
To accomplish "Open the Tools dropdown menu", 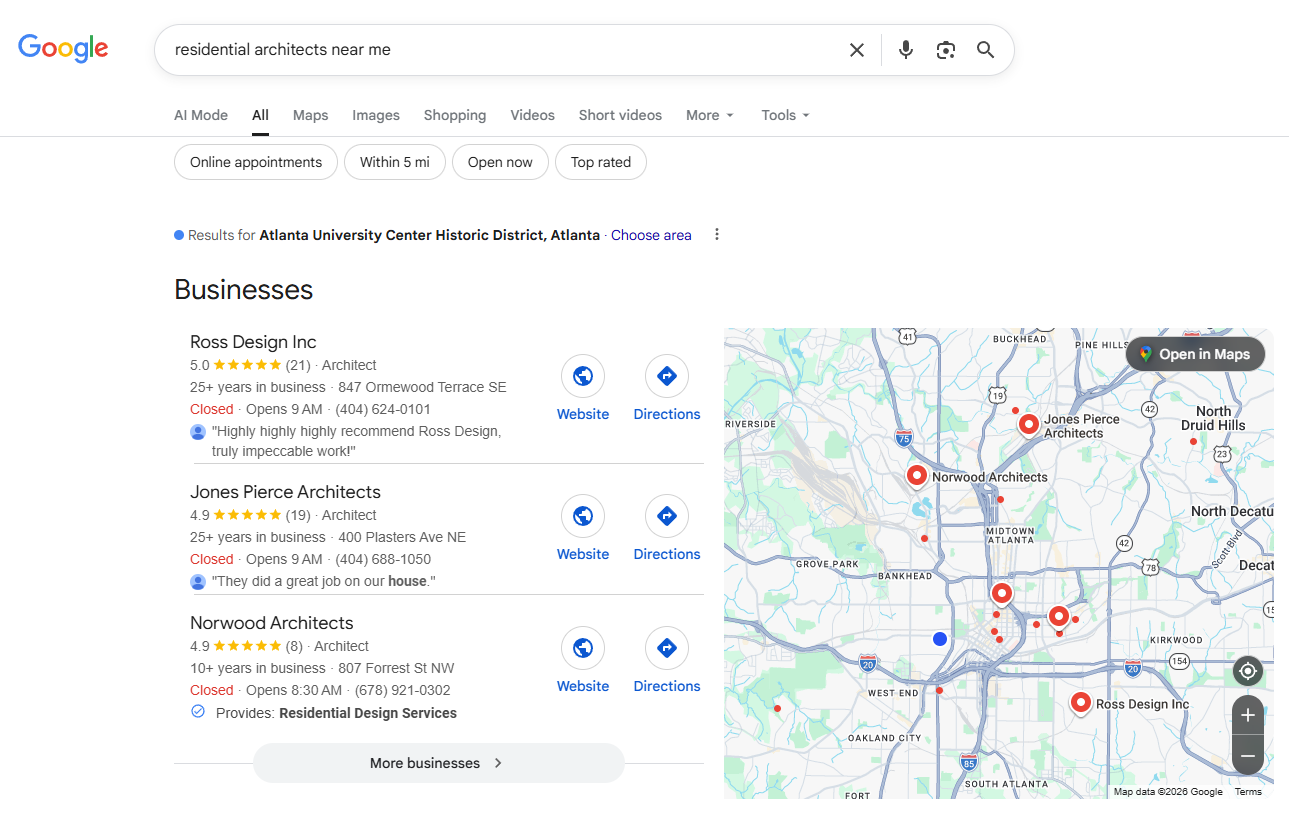I will click(785, 115).
